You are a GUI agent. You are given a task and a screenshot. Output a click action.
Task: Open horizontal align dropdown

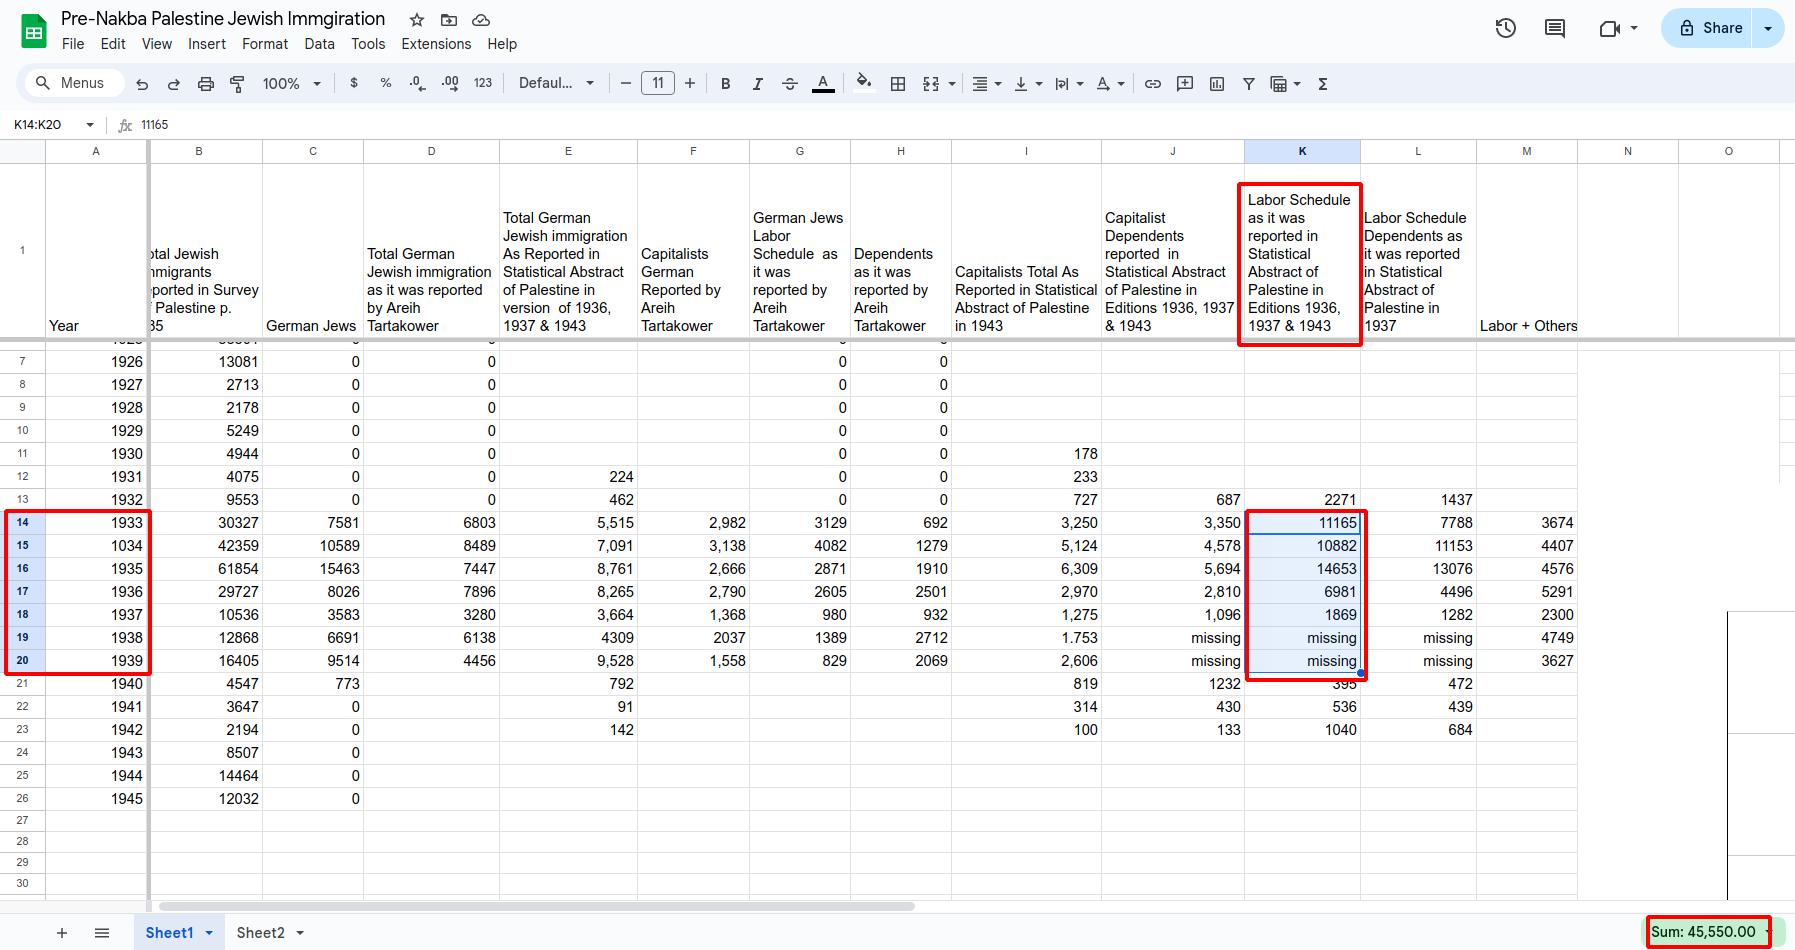987,84
